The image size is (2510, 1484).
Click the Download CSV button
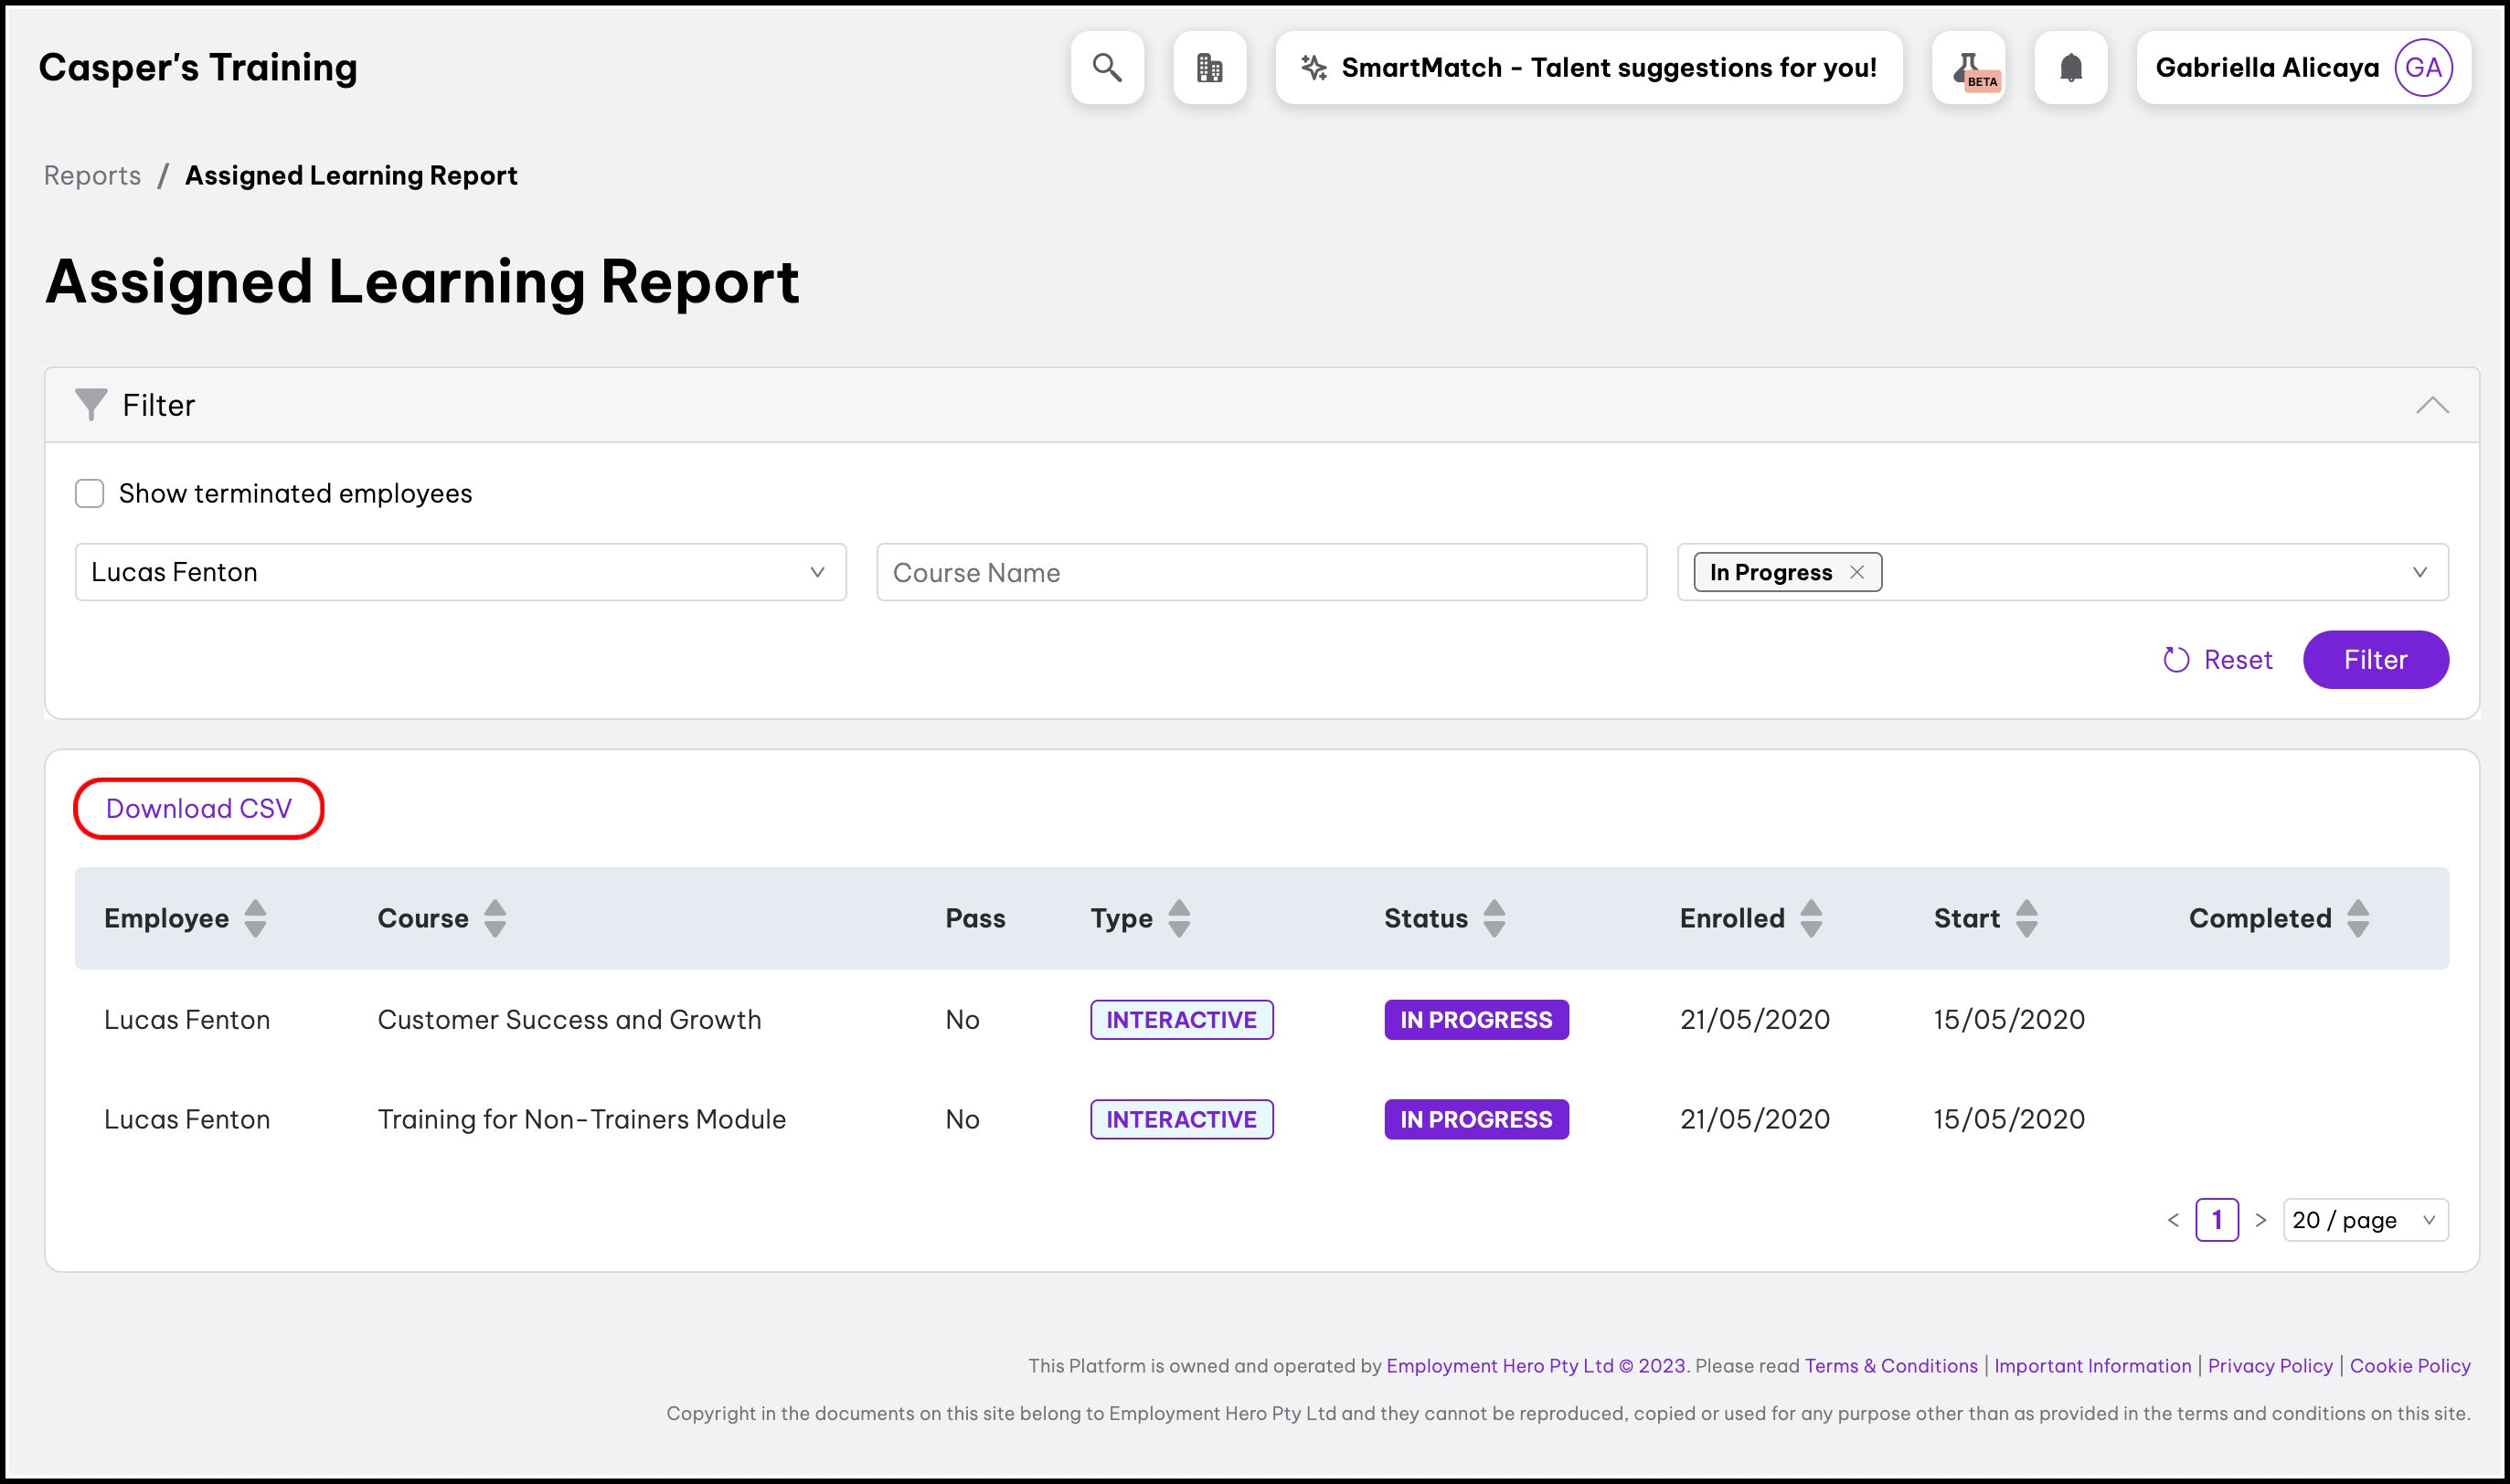click(199, 808)
